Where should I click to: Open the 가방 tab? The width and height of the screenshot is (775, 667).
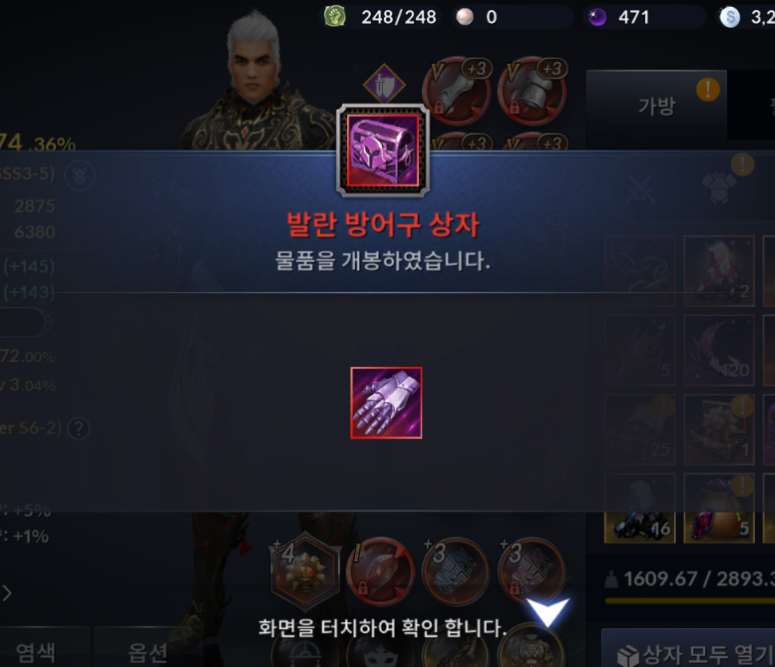656,105
